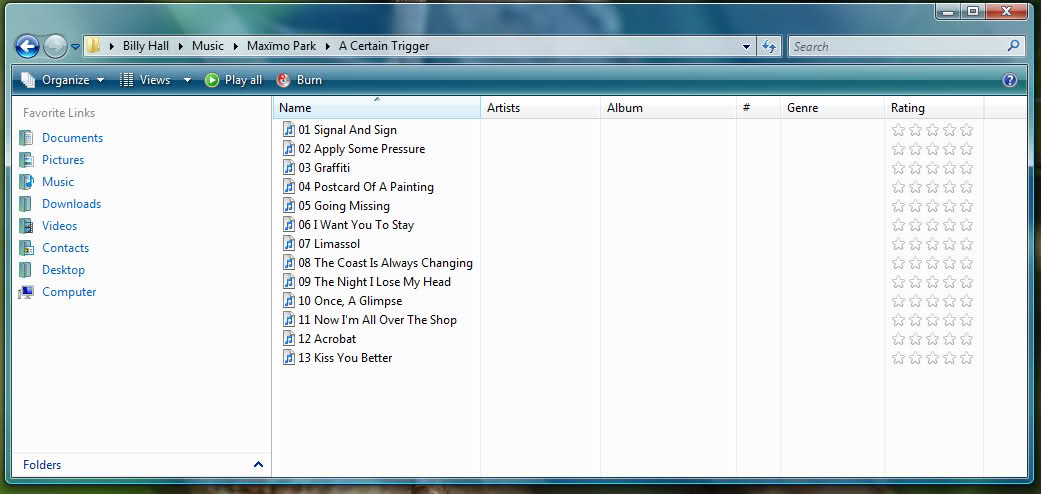Screen dimensions: 1041x494
Task: Rate 01 Signal And Sign five stars
Action: point(966,129)
